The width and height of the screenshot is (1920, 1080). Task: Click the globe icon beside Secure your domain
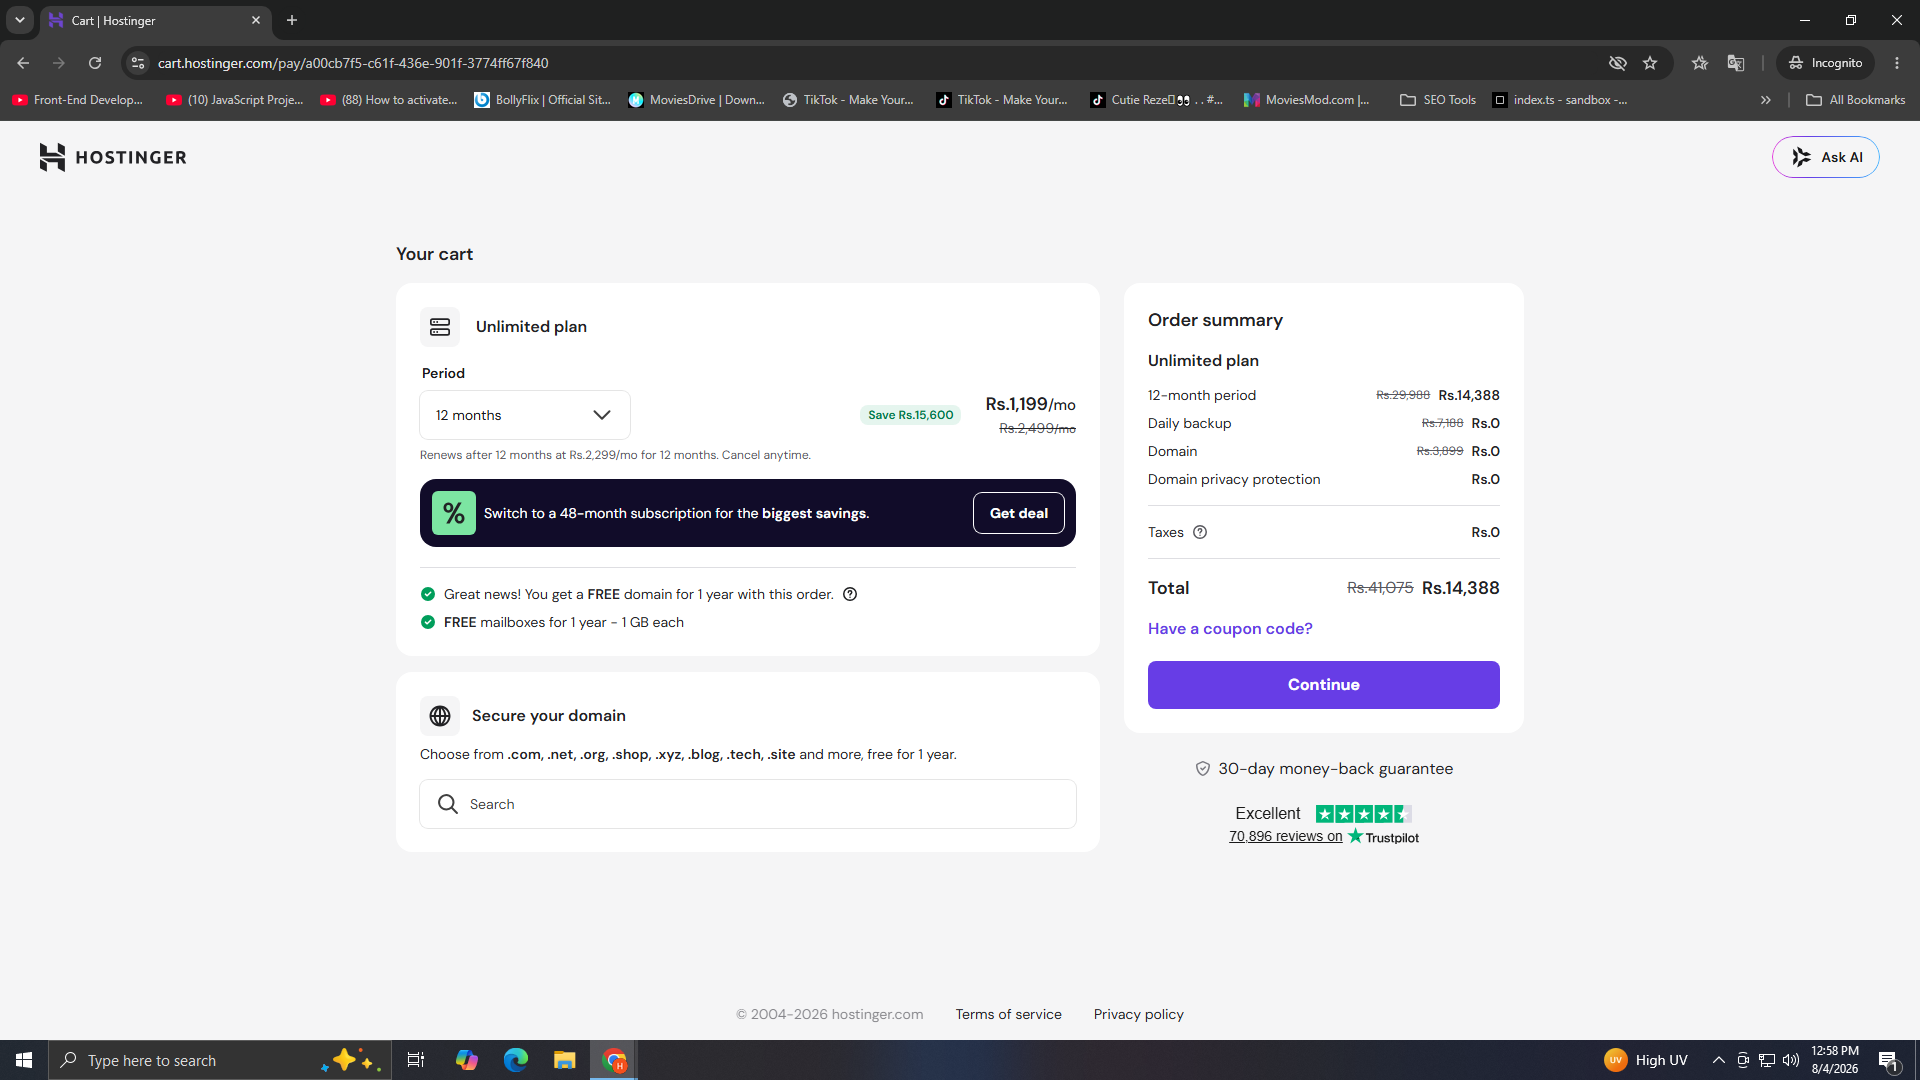(440, 716)
